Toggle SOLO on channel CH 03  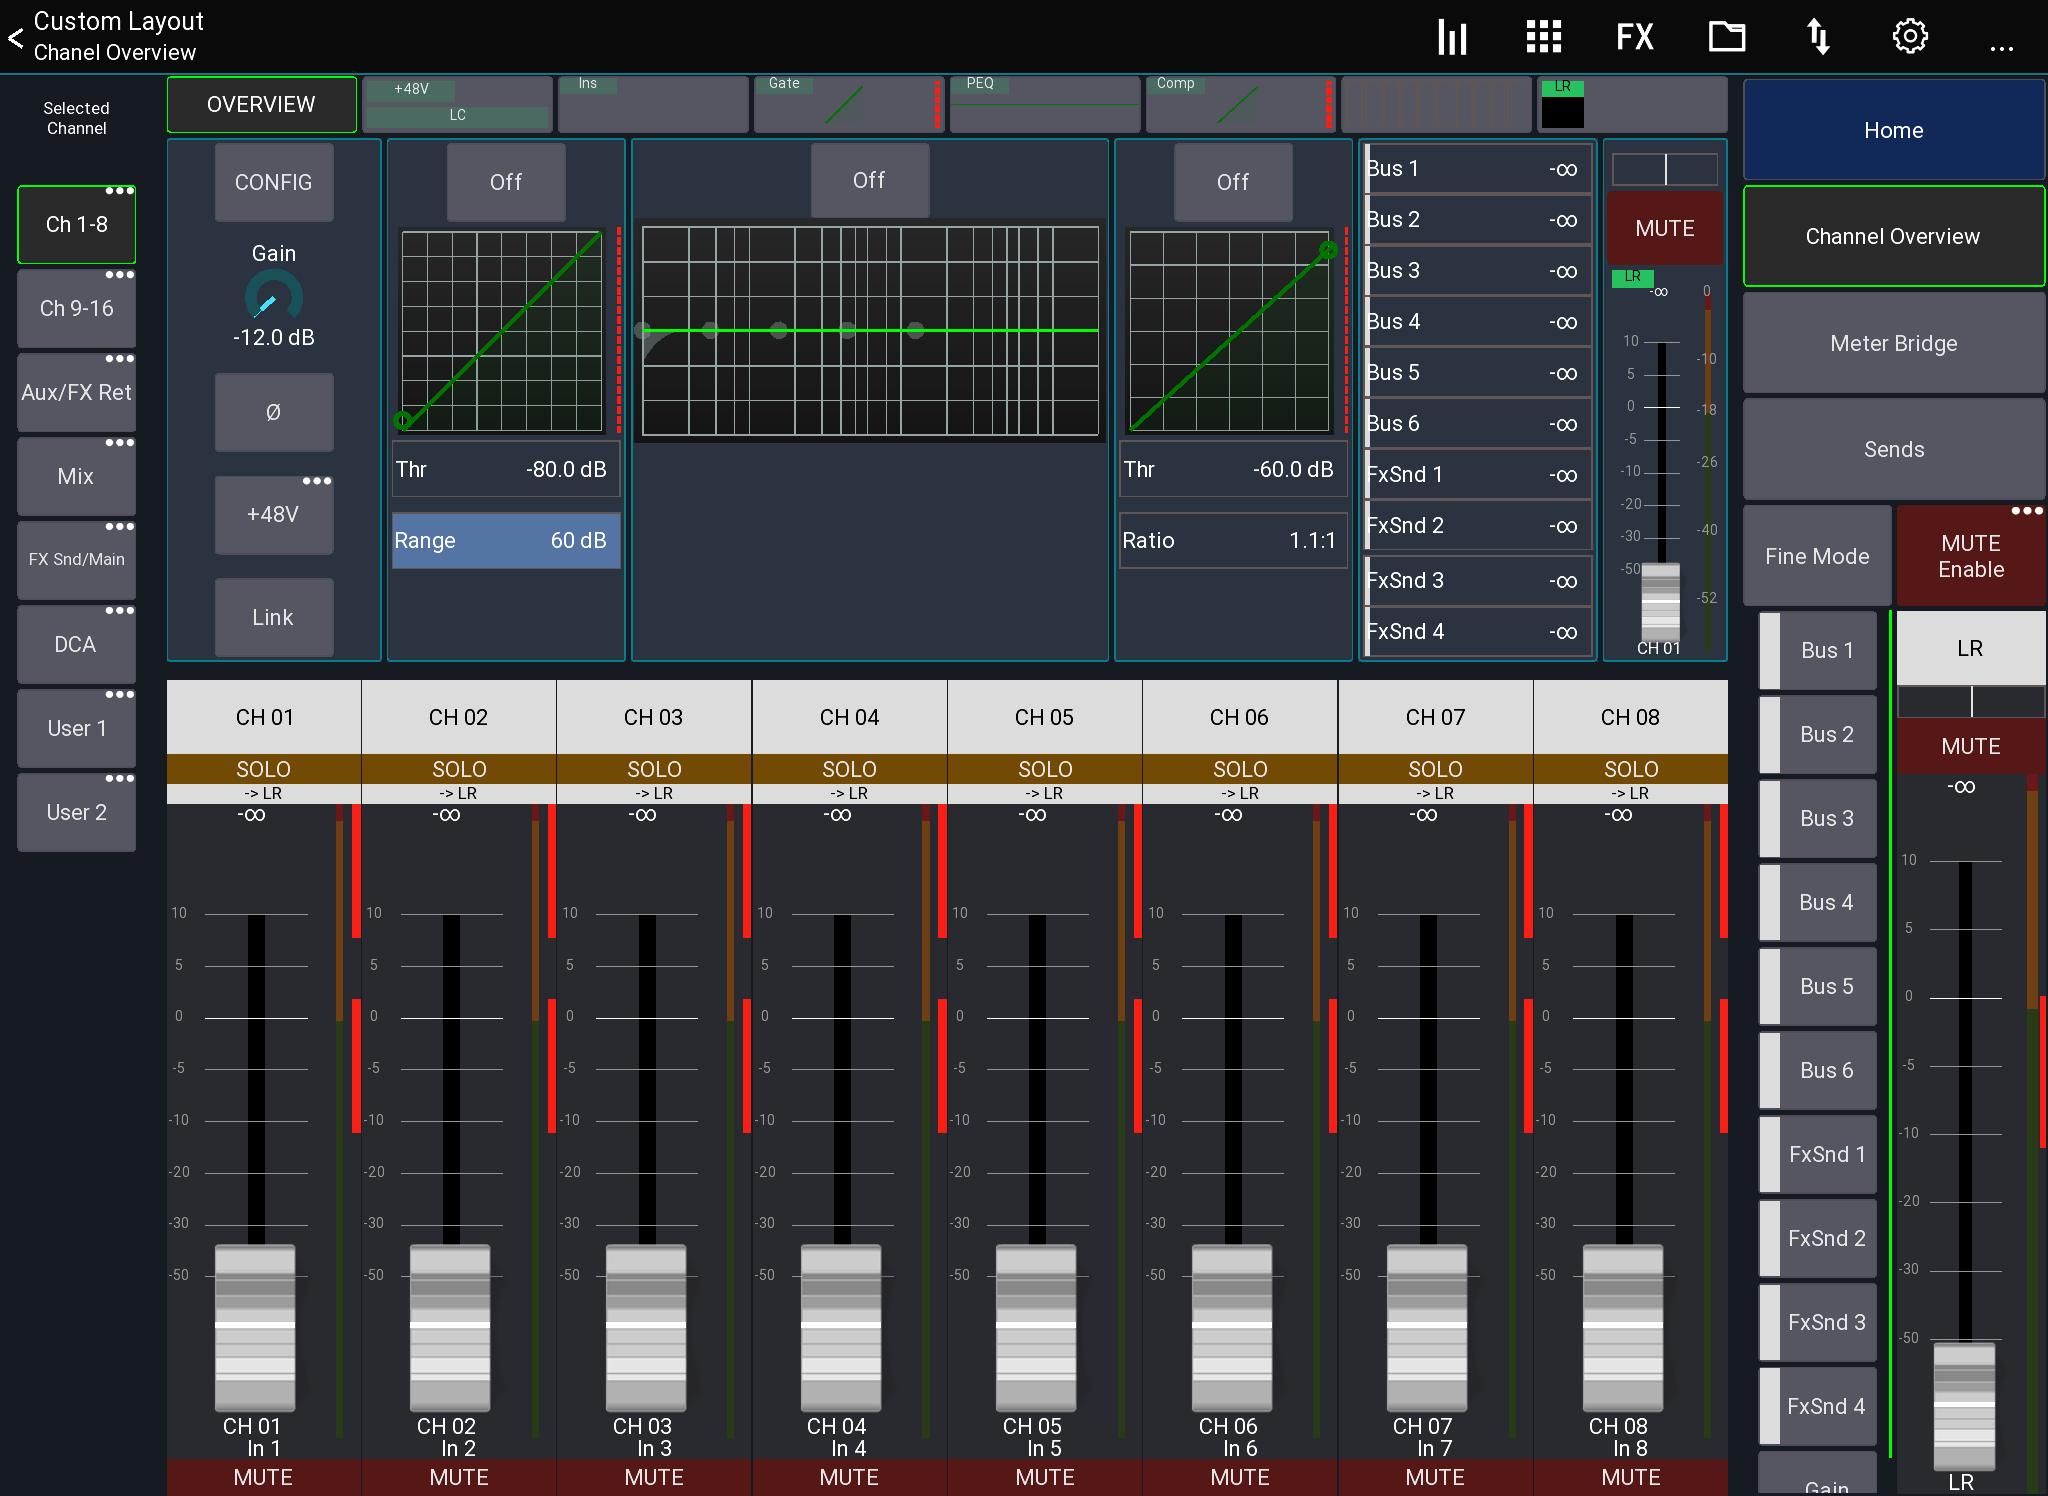tap(653, 769)
